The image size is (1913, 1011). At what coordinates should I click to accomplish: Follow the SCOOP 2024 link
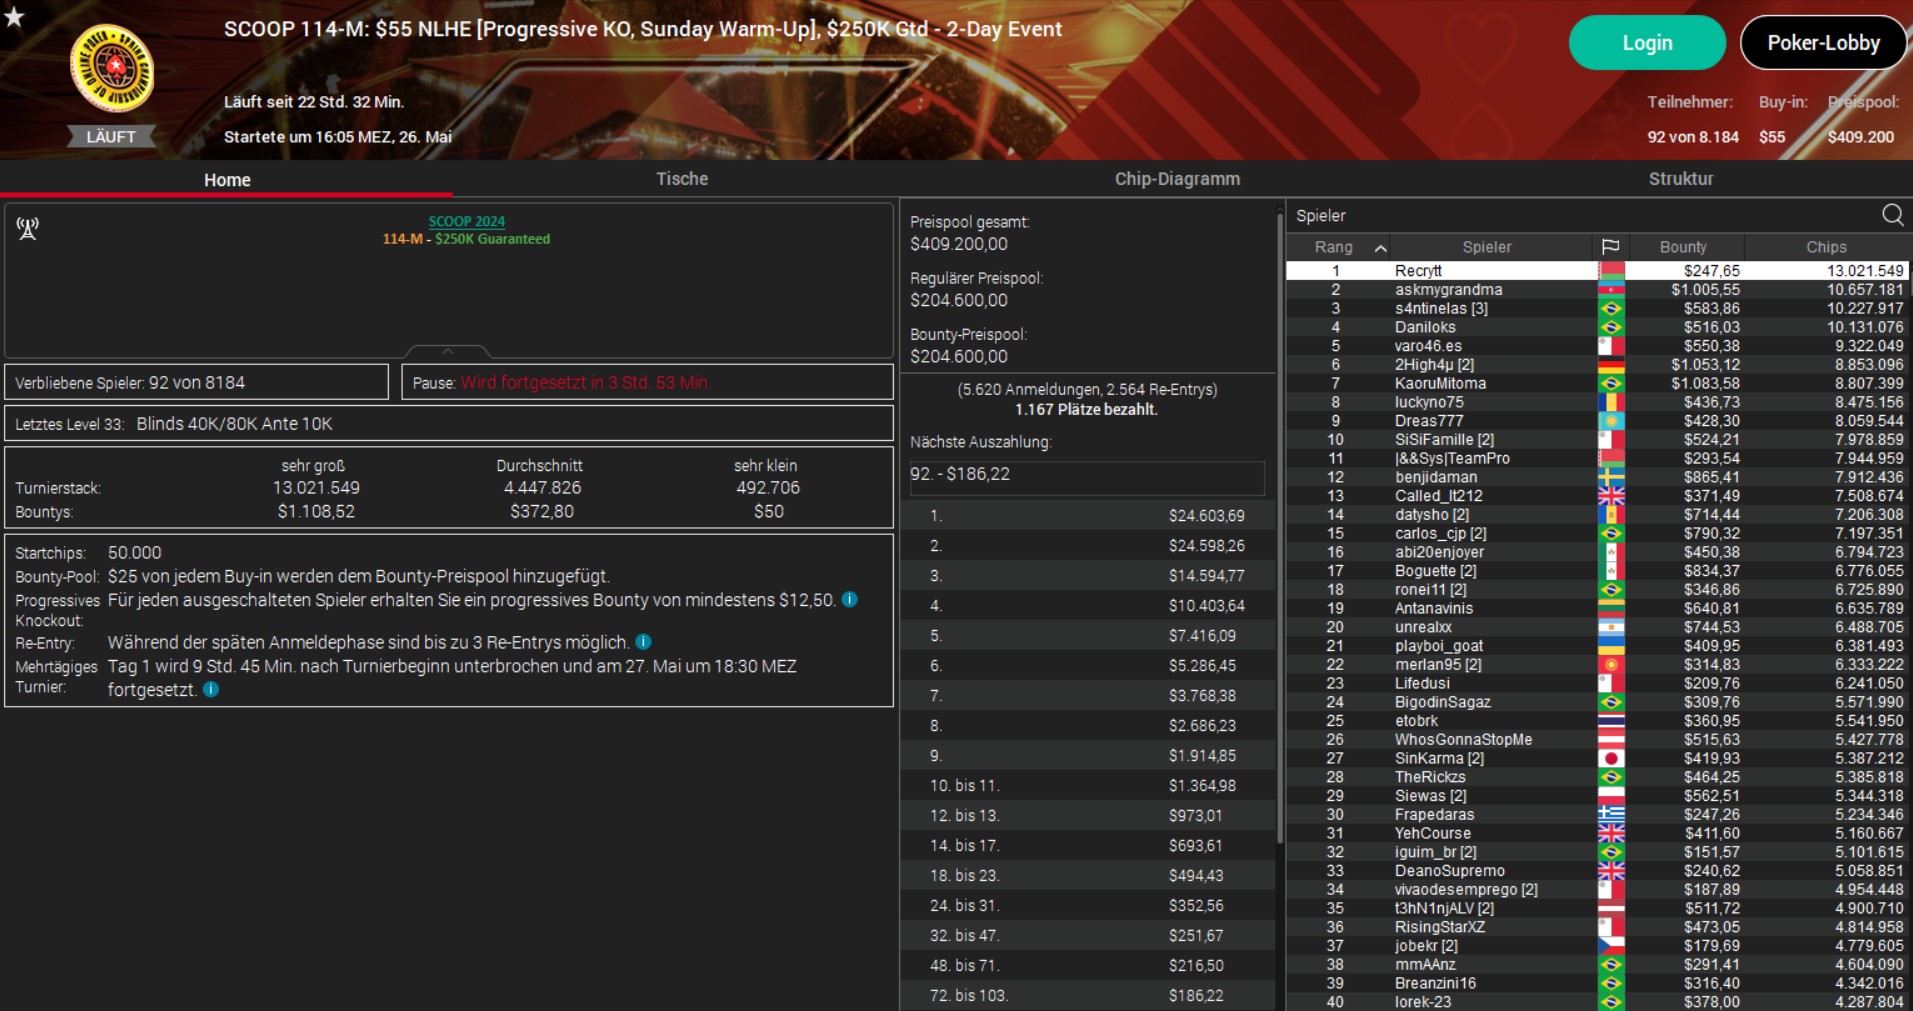pyautogui.click(x=466, y=222)
